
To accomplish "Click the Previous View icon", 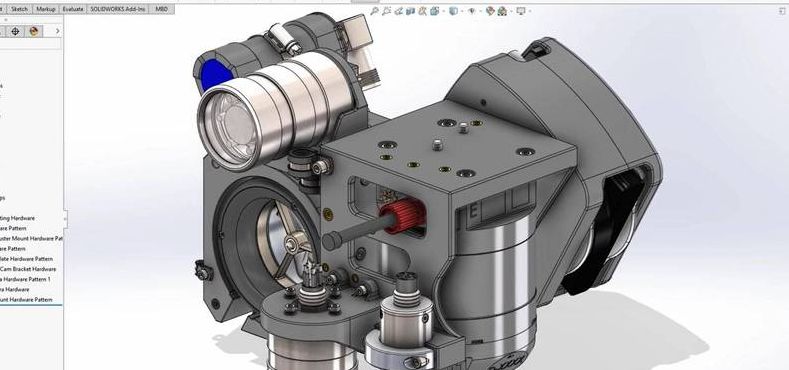I will click(399, 11).
